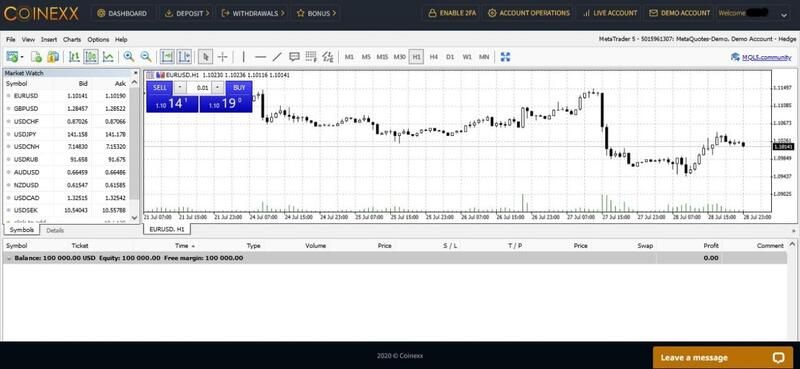Open the shapes and objects list tool

(x=328, y=57)
